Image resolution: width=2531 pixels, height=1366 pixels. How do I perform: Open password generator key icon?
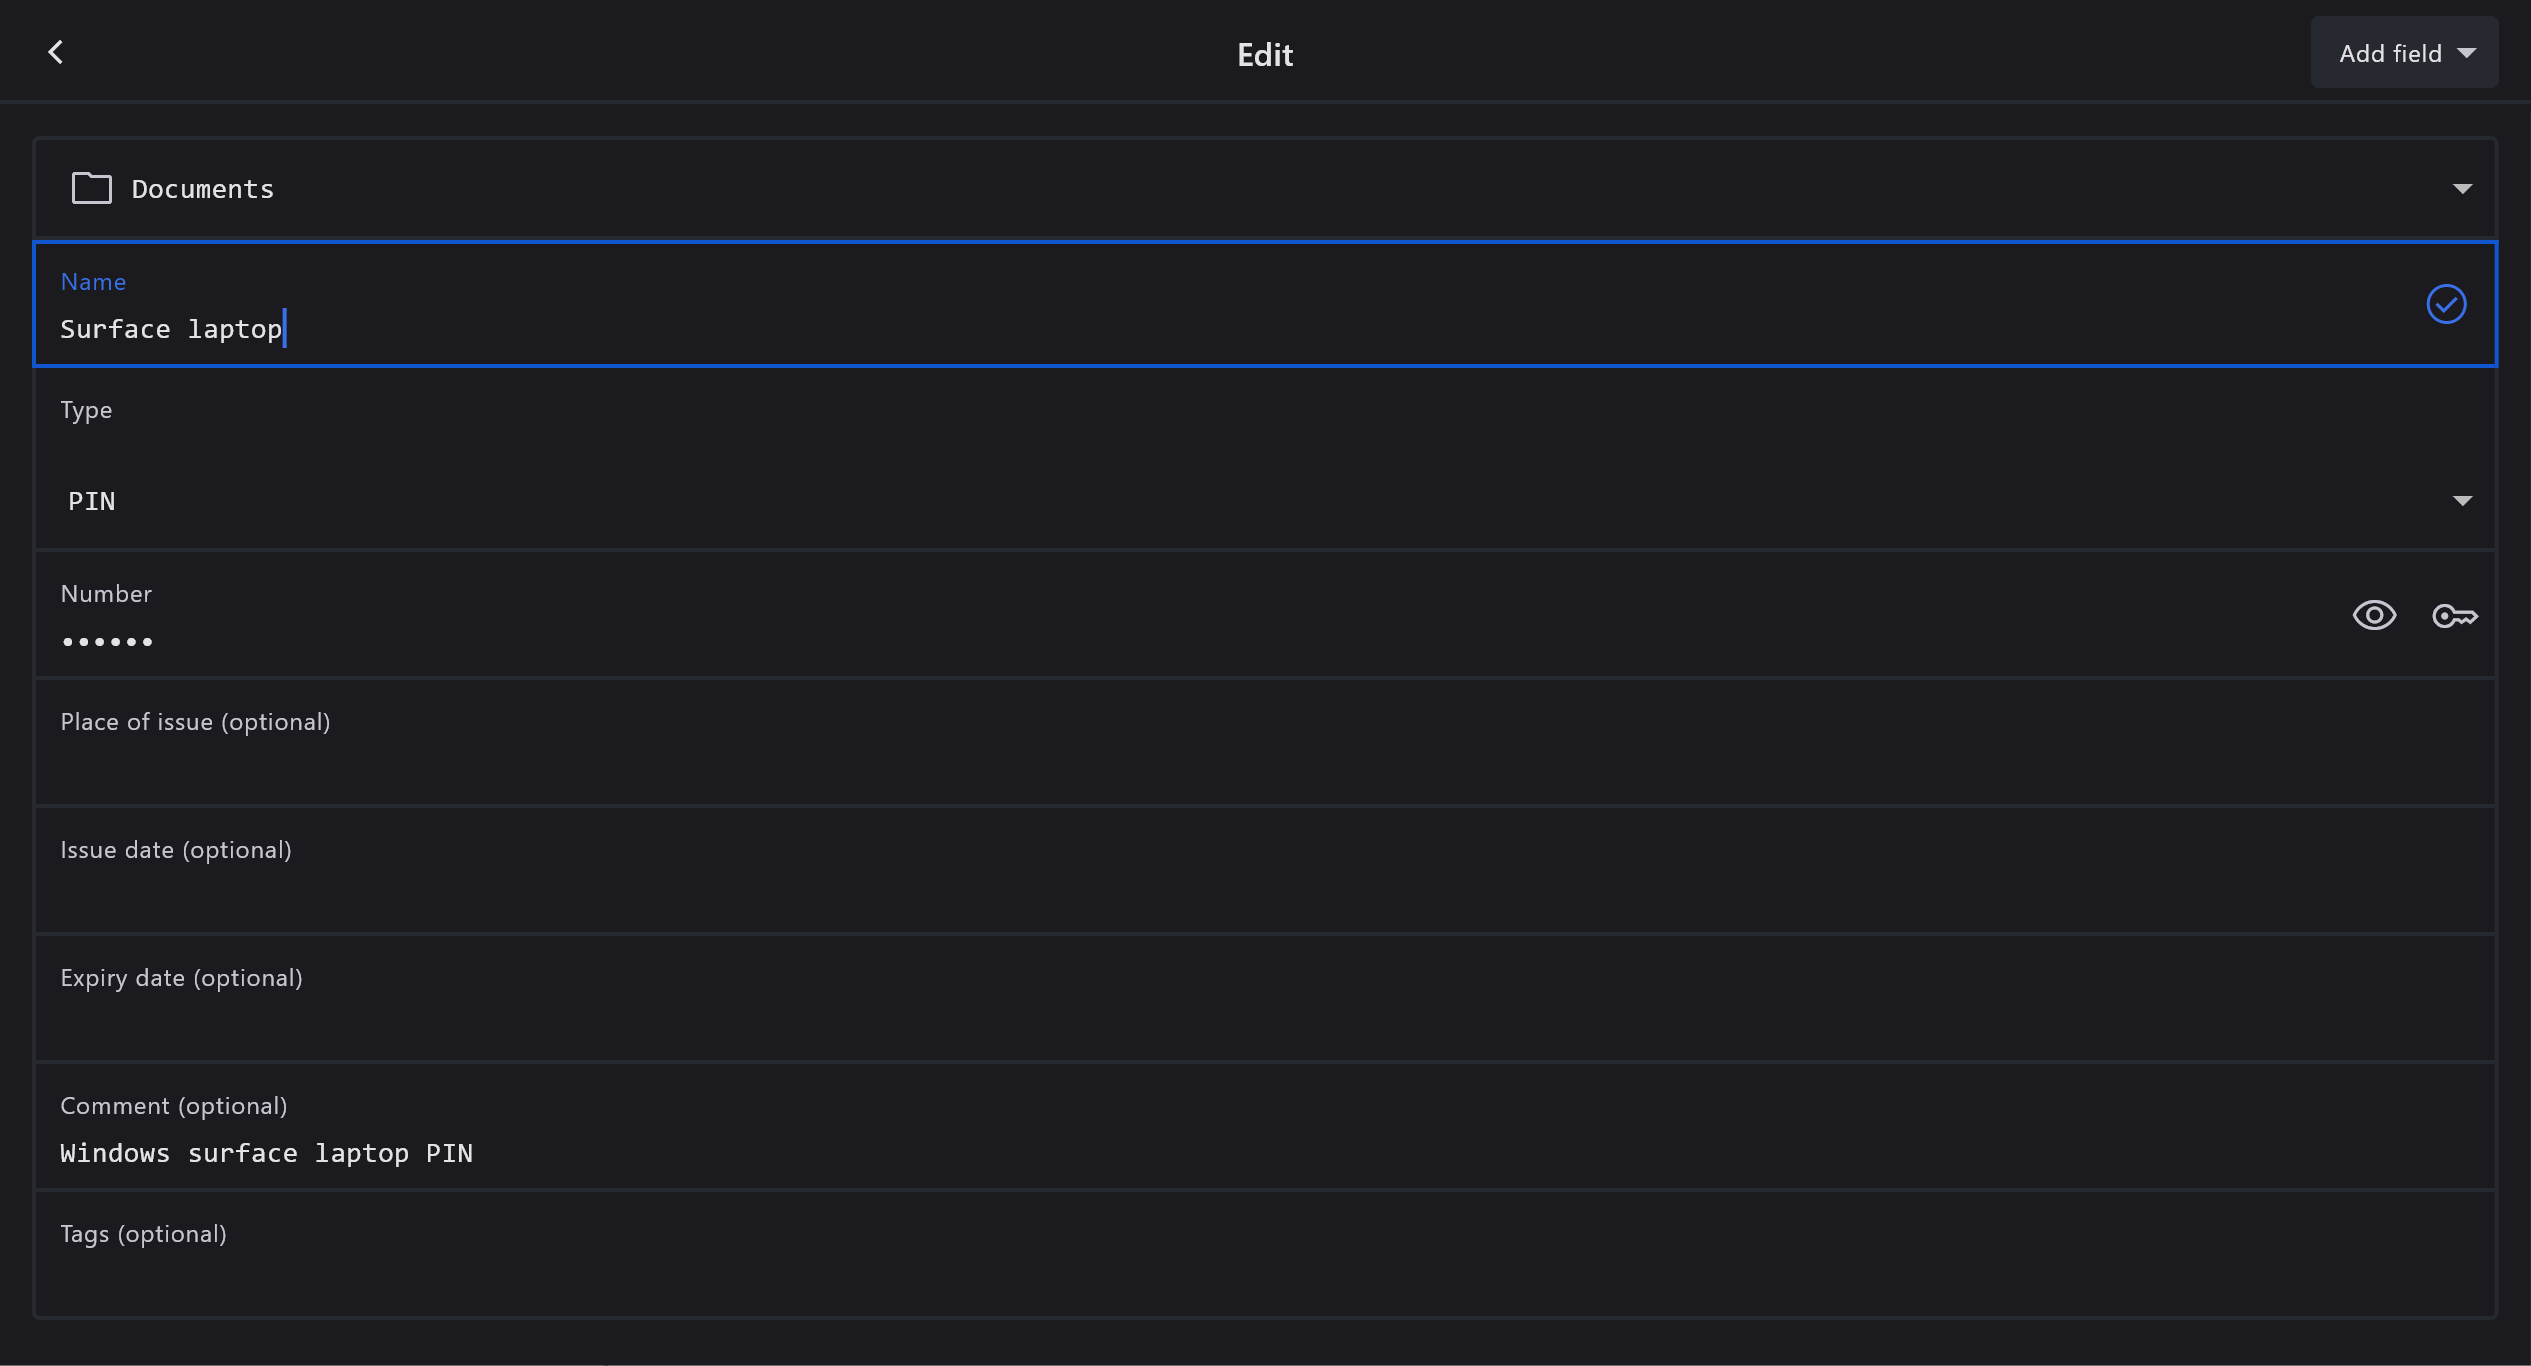(2454, 616)
